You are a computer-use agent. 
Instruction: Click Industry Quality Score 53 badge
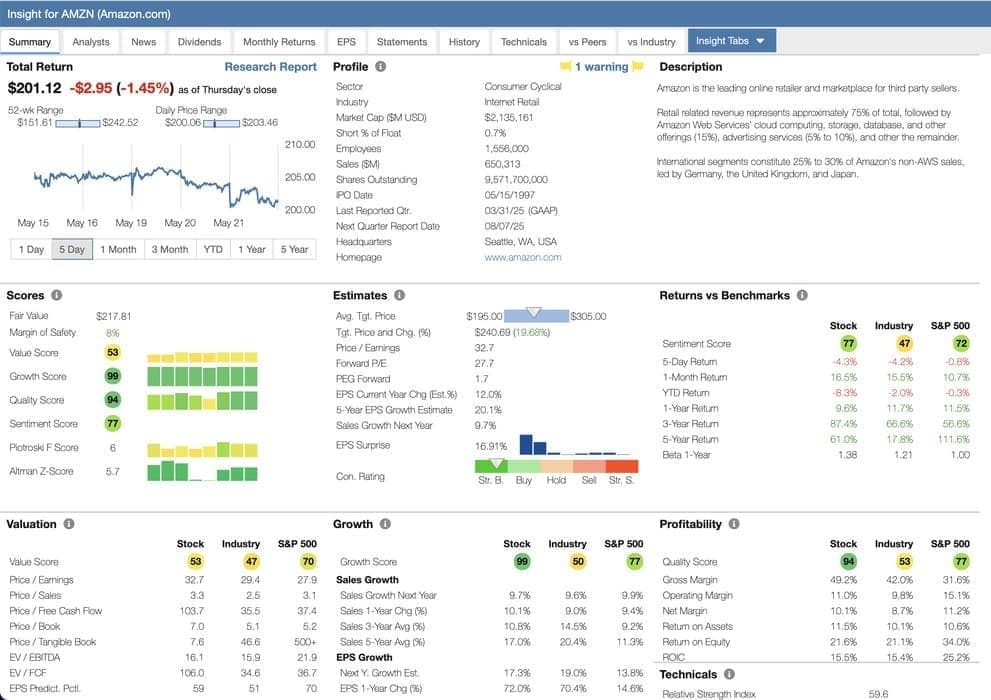[x=904, y=562]
